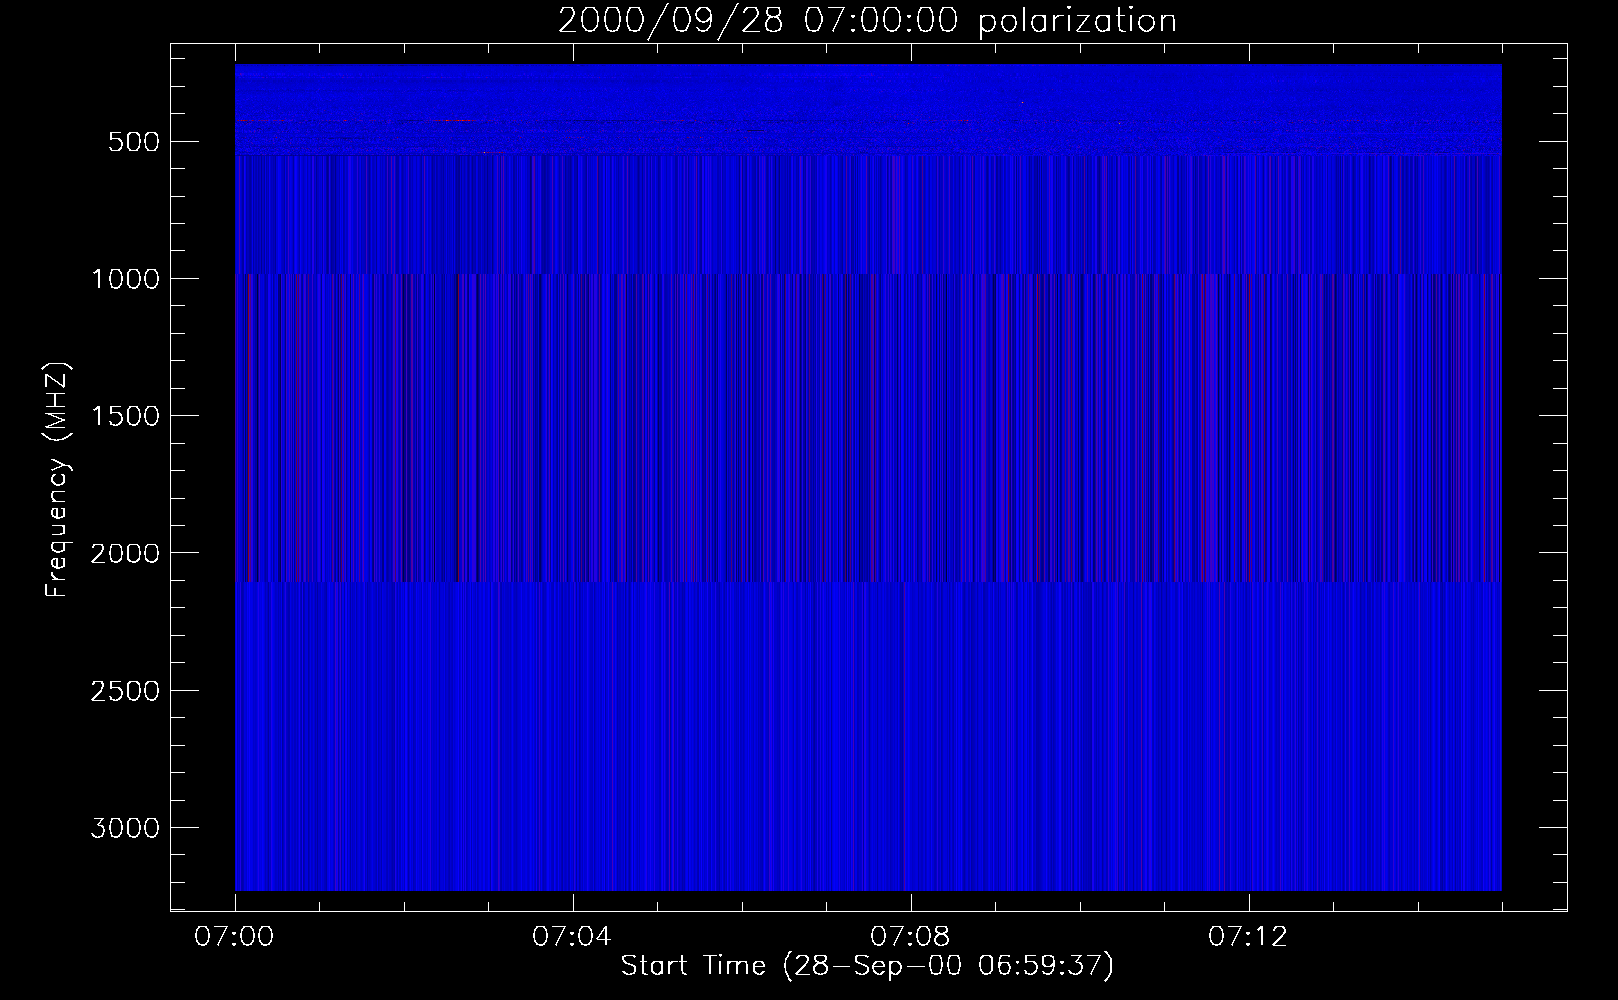Viewport: 1618px width, 1000px height.
Task: Click the 'Start Time (28-Sep-00 06:59:37)' label
Action: coord(867,966)
